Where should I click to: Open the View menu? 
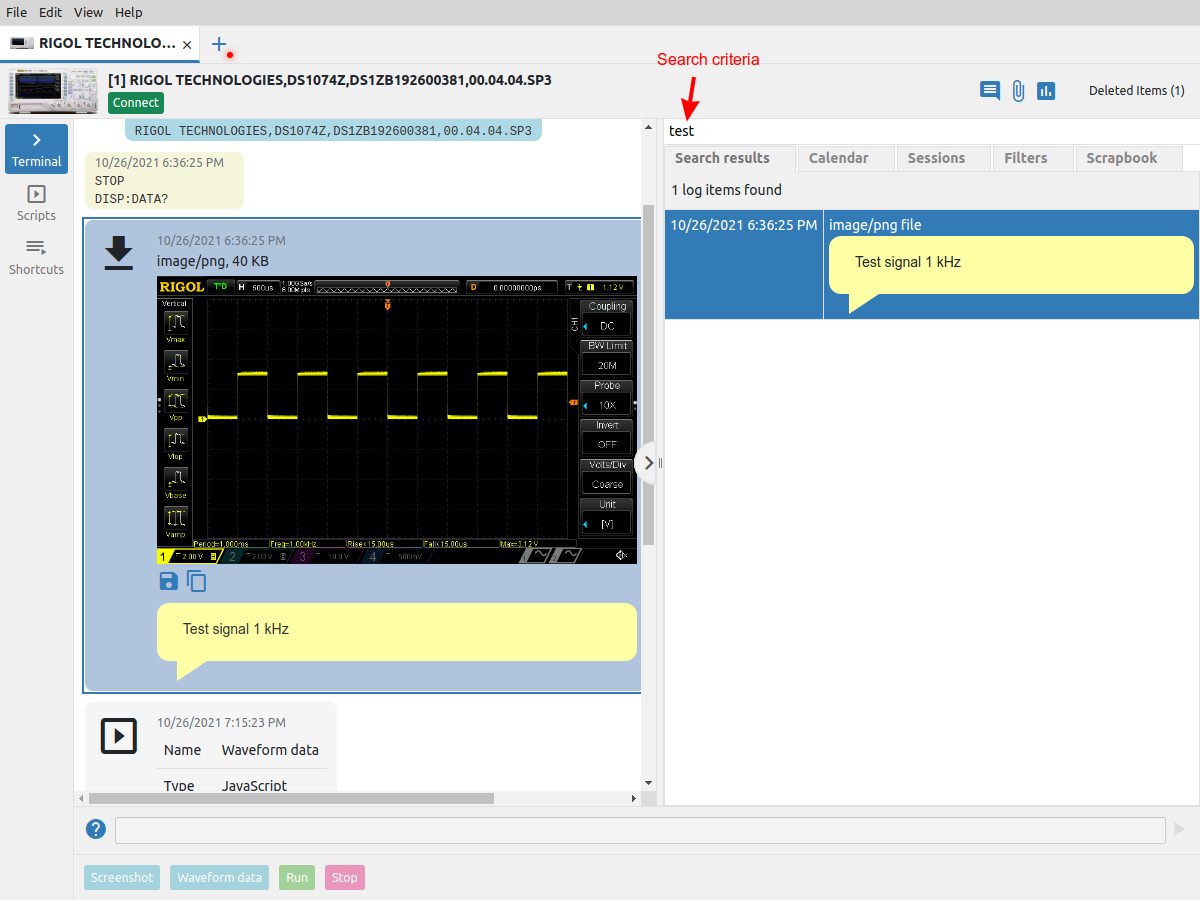coord(89,12)
